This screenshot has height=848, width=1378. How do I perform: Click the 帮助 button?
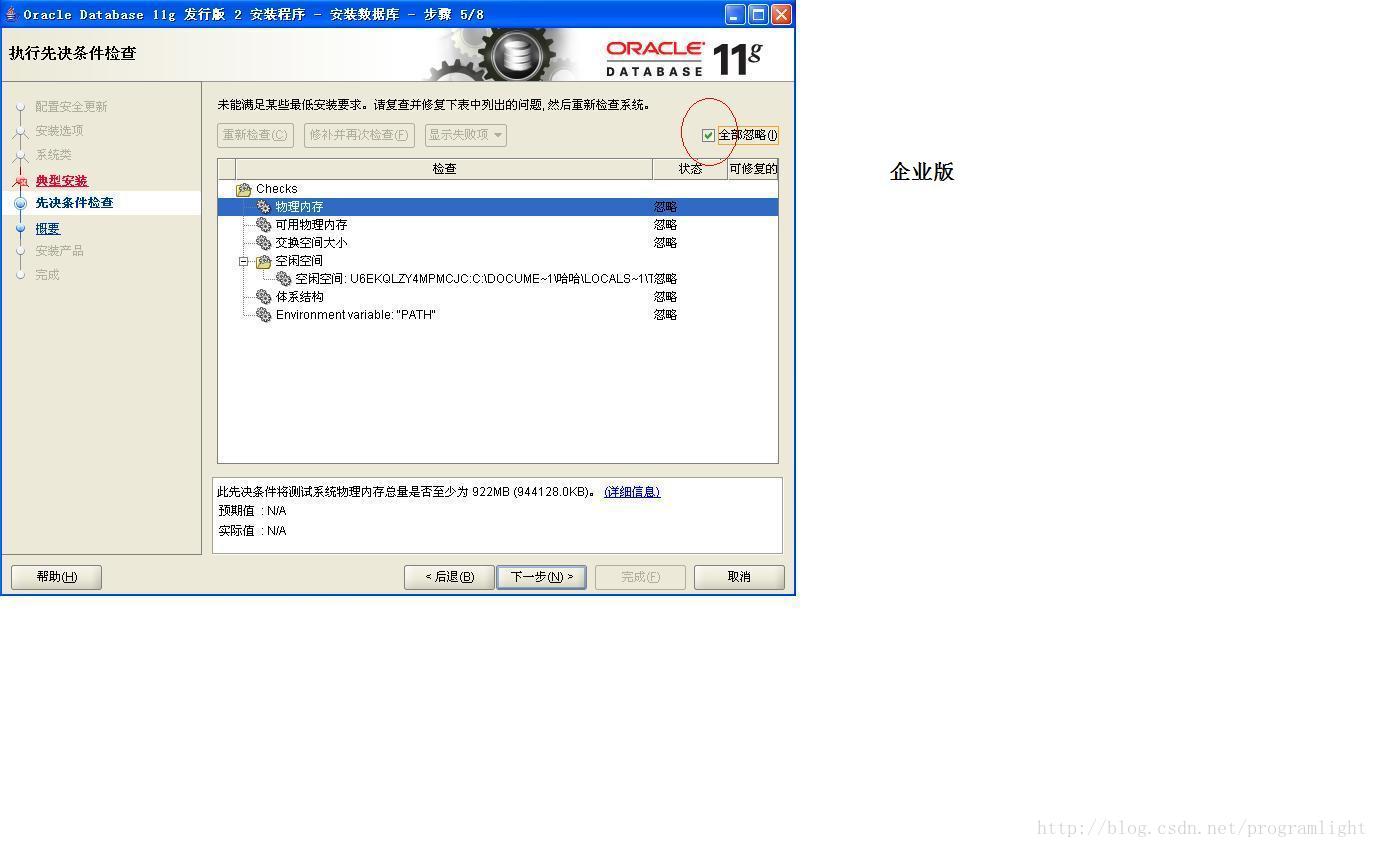[x=56, y=577]
